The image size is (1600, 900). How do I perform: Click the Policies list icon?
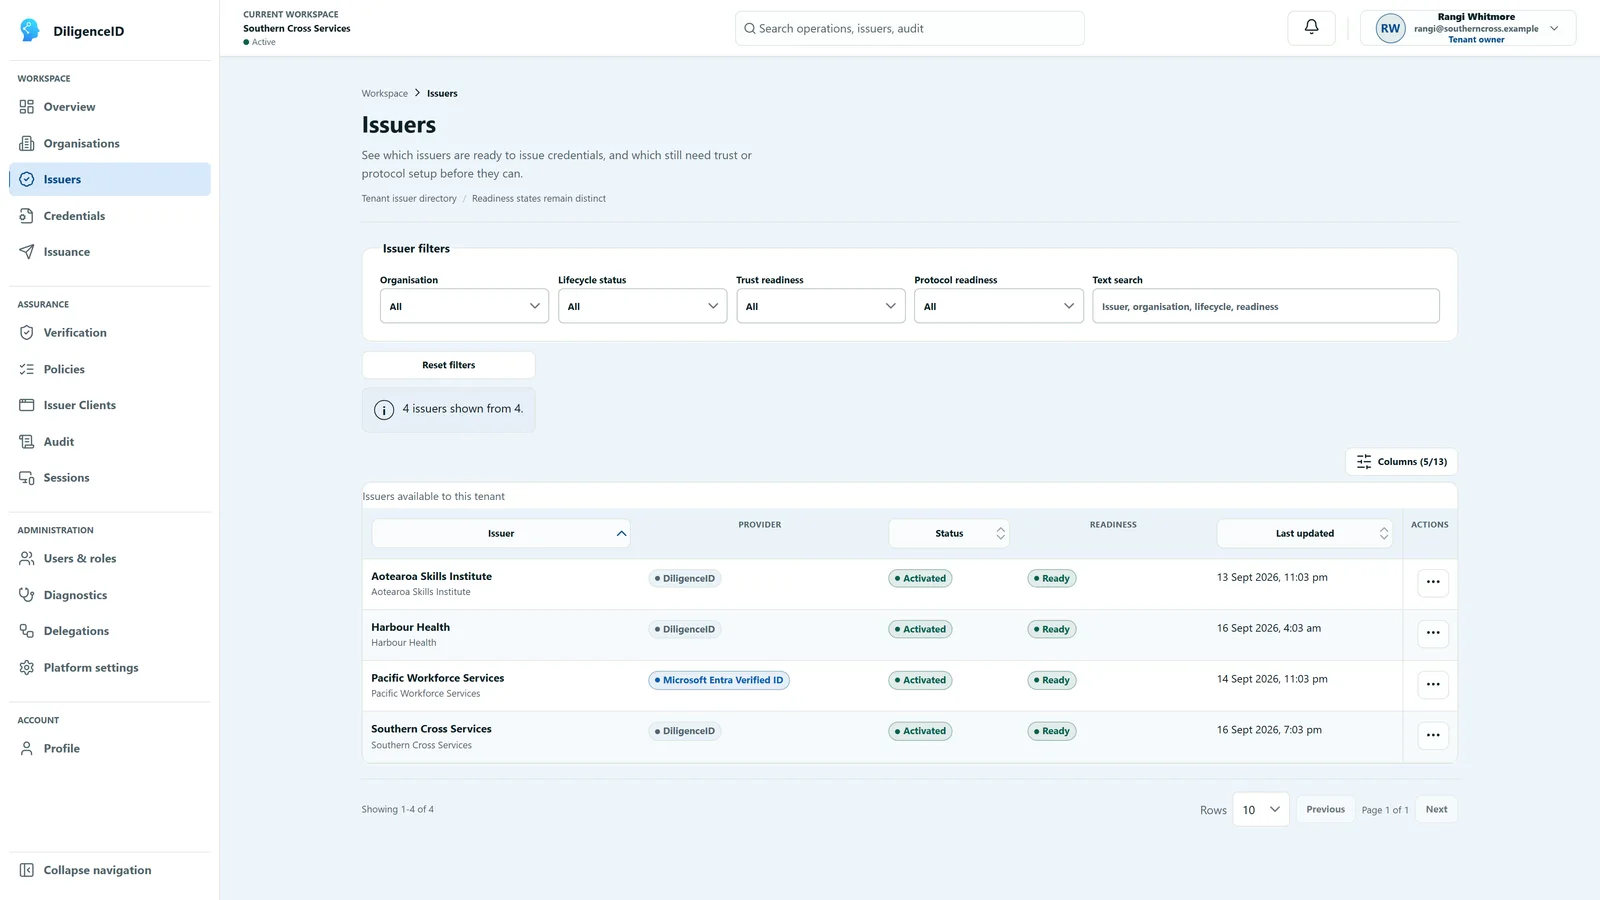coord(27,369)
